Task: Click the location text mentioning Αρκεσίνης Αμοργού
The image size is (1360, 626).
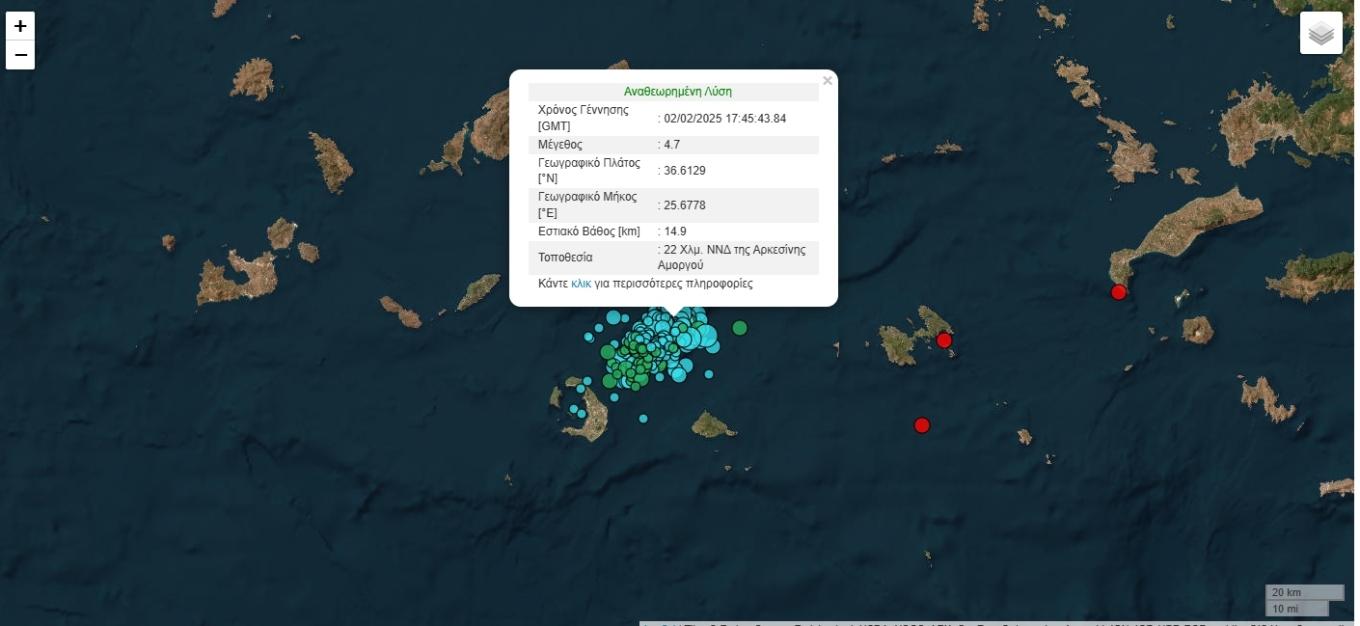Action: coord(736,257)
